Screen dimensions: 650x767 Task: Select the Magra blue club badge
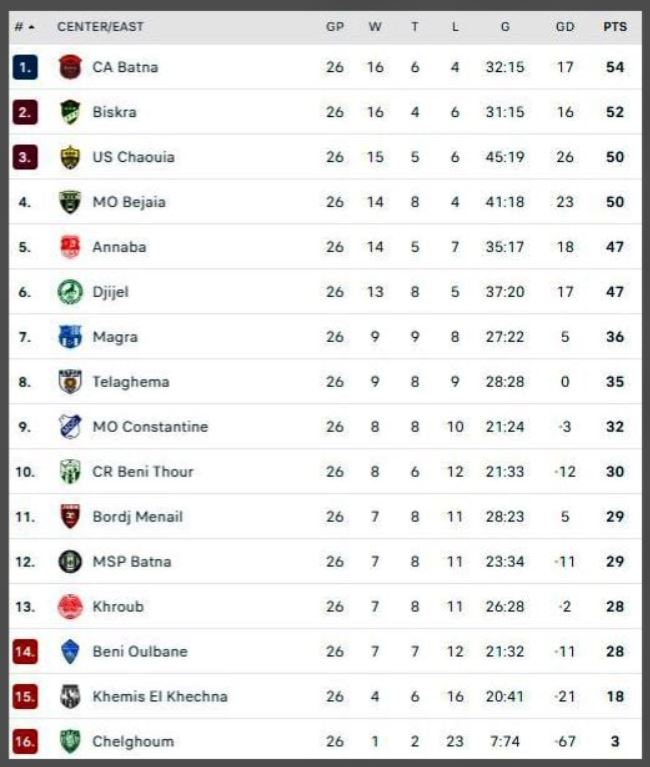click(70, 337)
